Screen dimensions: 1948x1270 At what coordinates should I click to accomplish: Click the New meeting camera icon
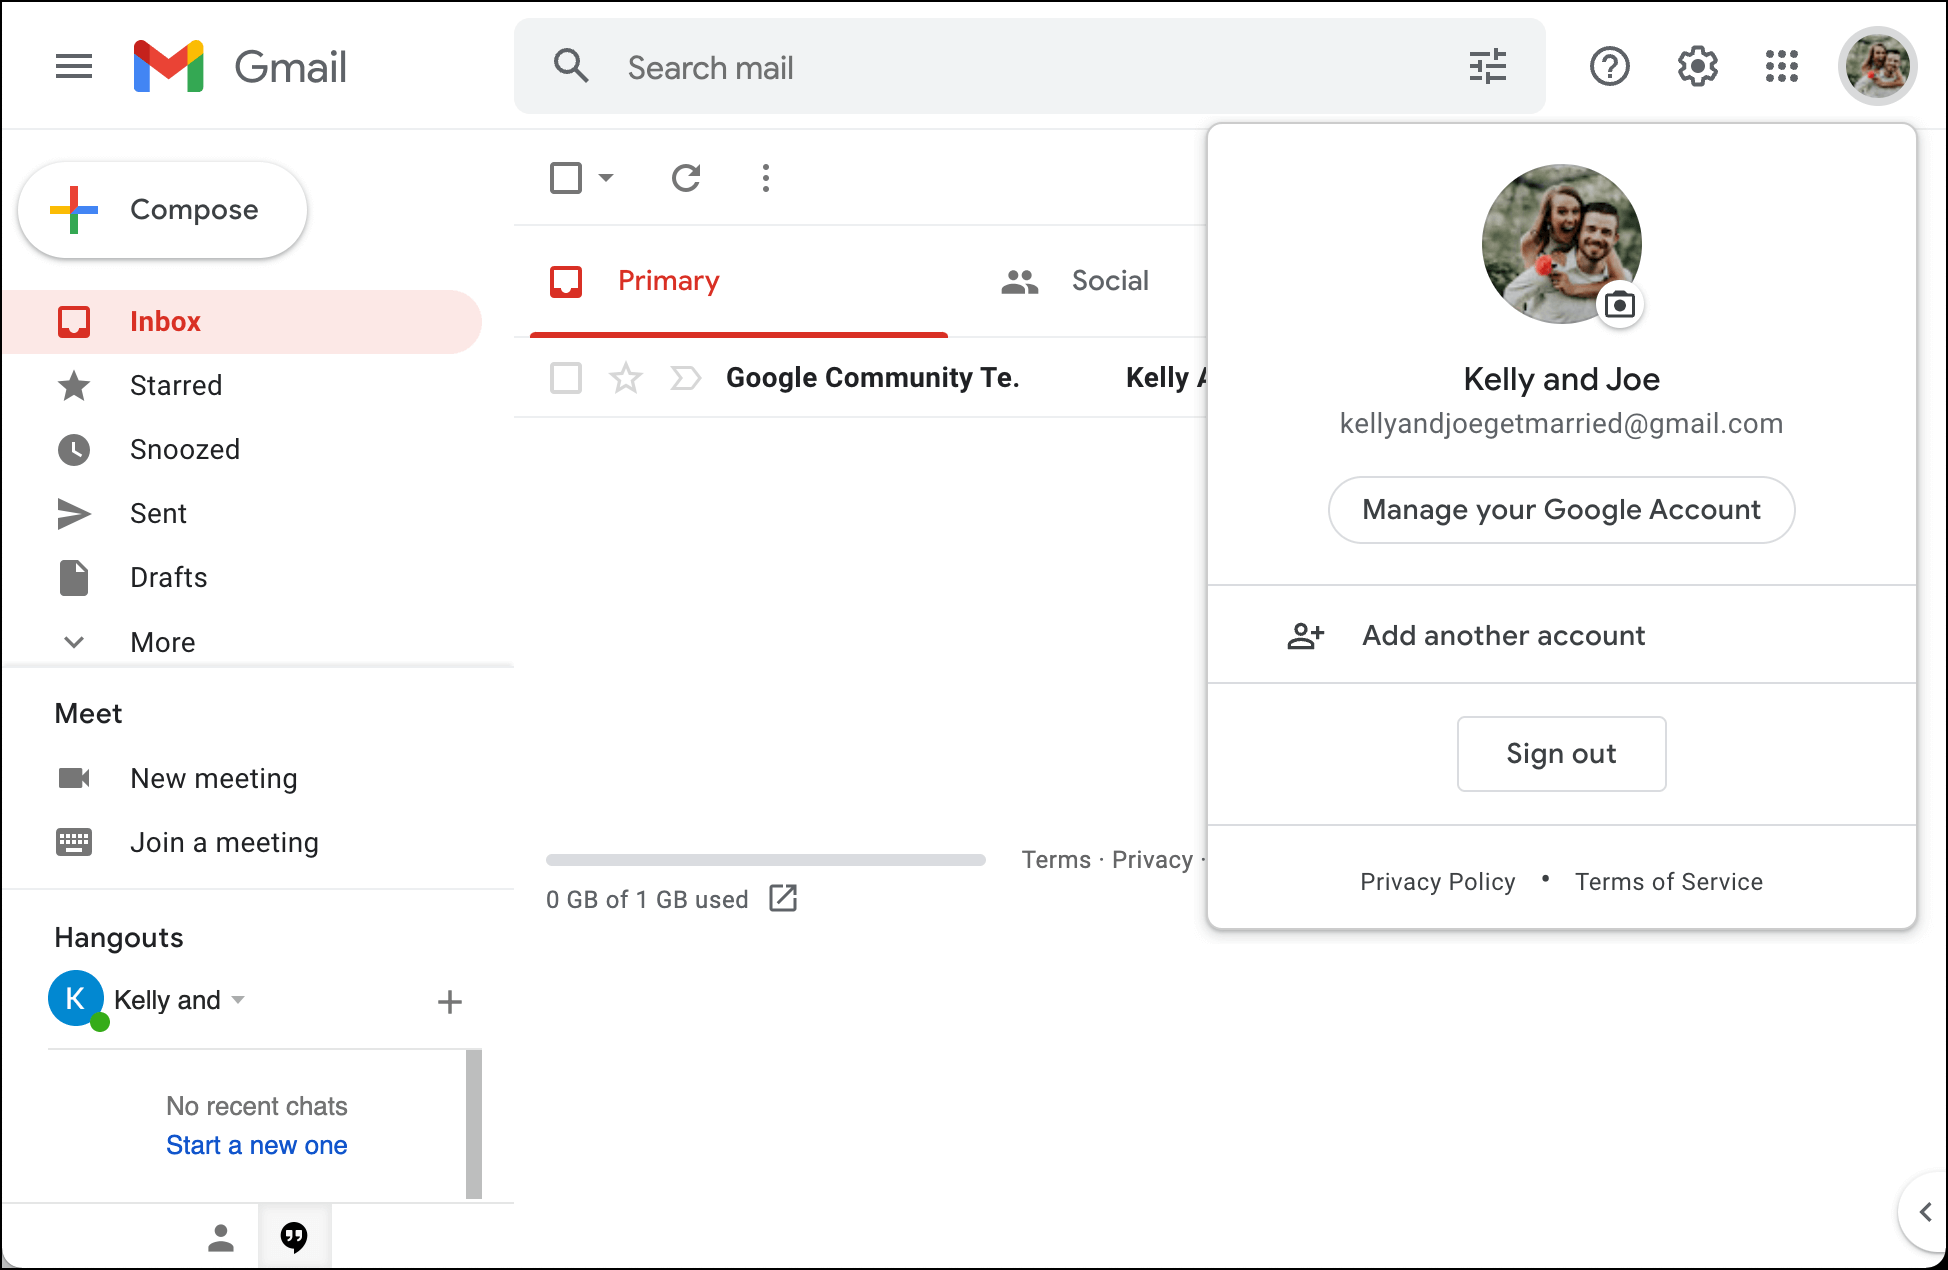tap(74, 778)
